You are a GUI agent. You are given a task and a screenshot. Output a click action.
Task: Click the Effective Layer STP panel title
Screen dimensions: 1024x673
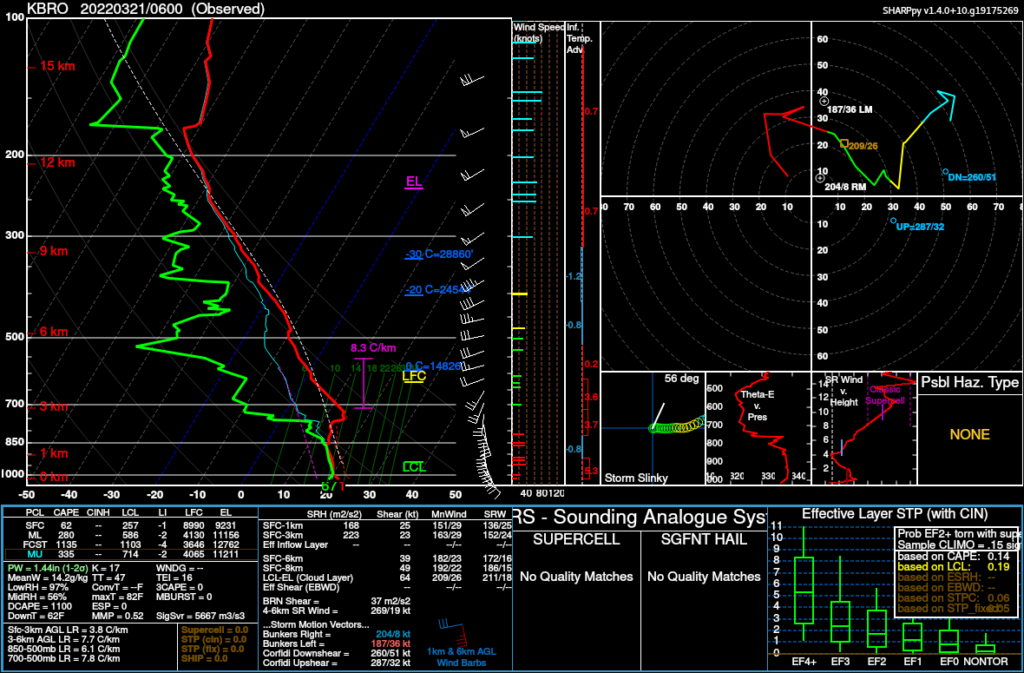coord(896,515)
